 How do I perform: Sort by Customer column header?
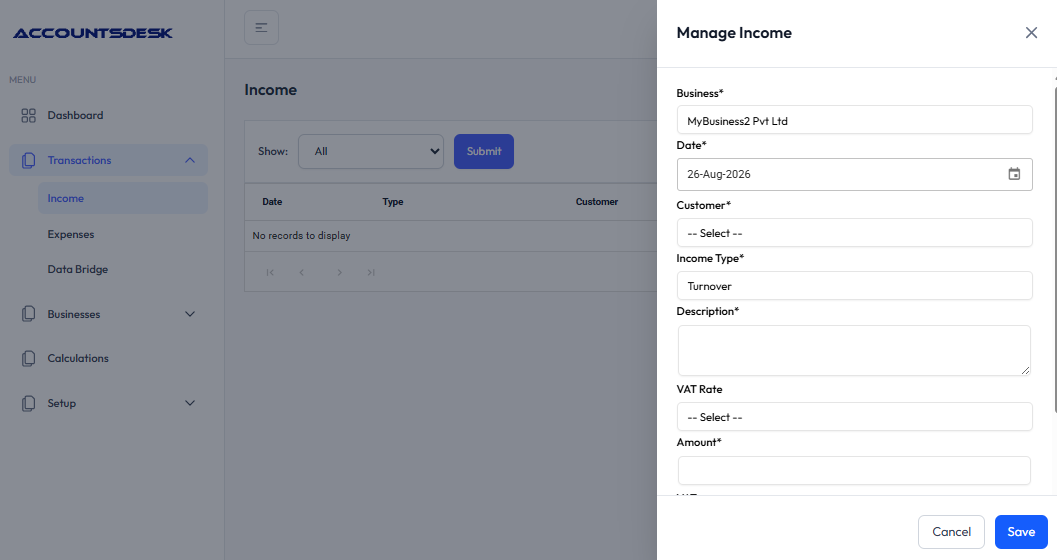point(597,201)
